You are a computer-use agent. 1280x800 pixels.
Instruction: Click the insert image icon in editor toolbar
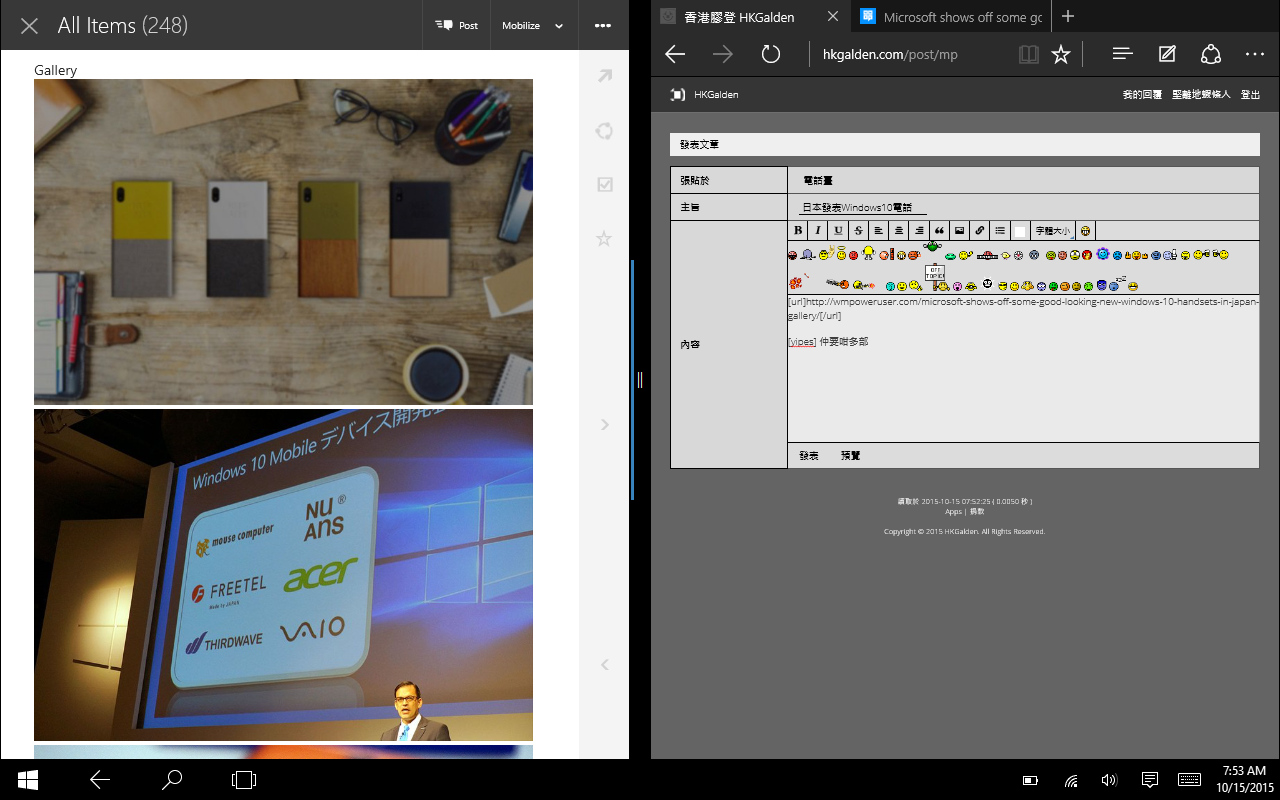[959, 231]
